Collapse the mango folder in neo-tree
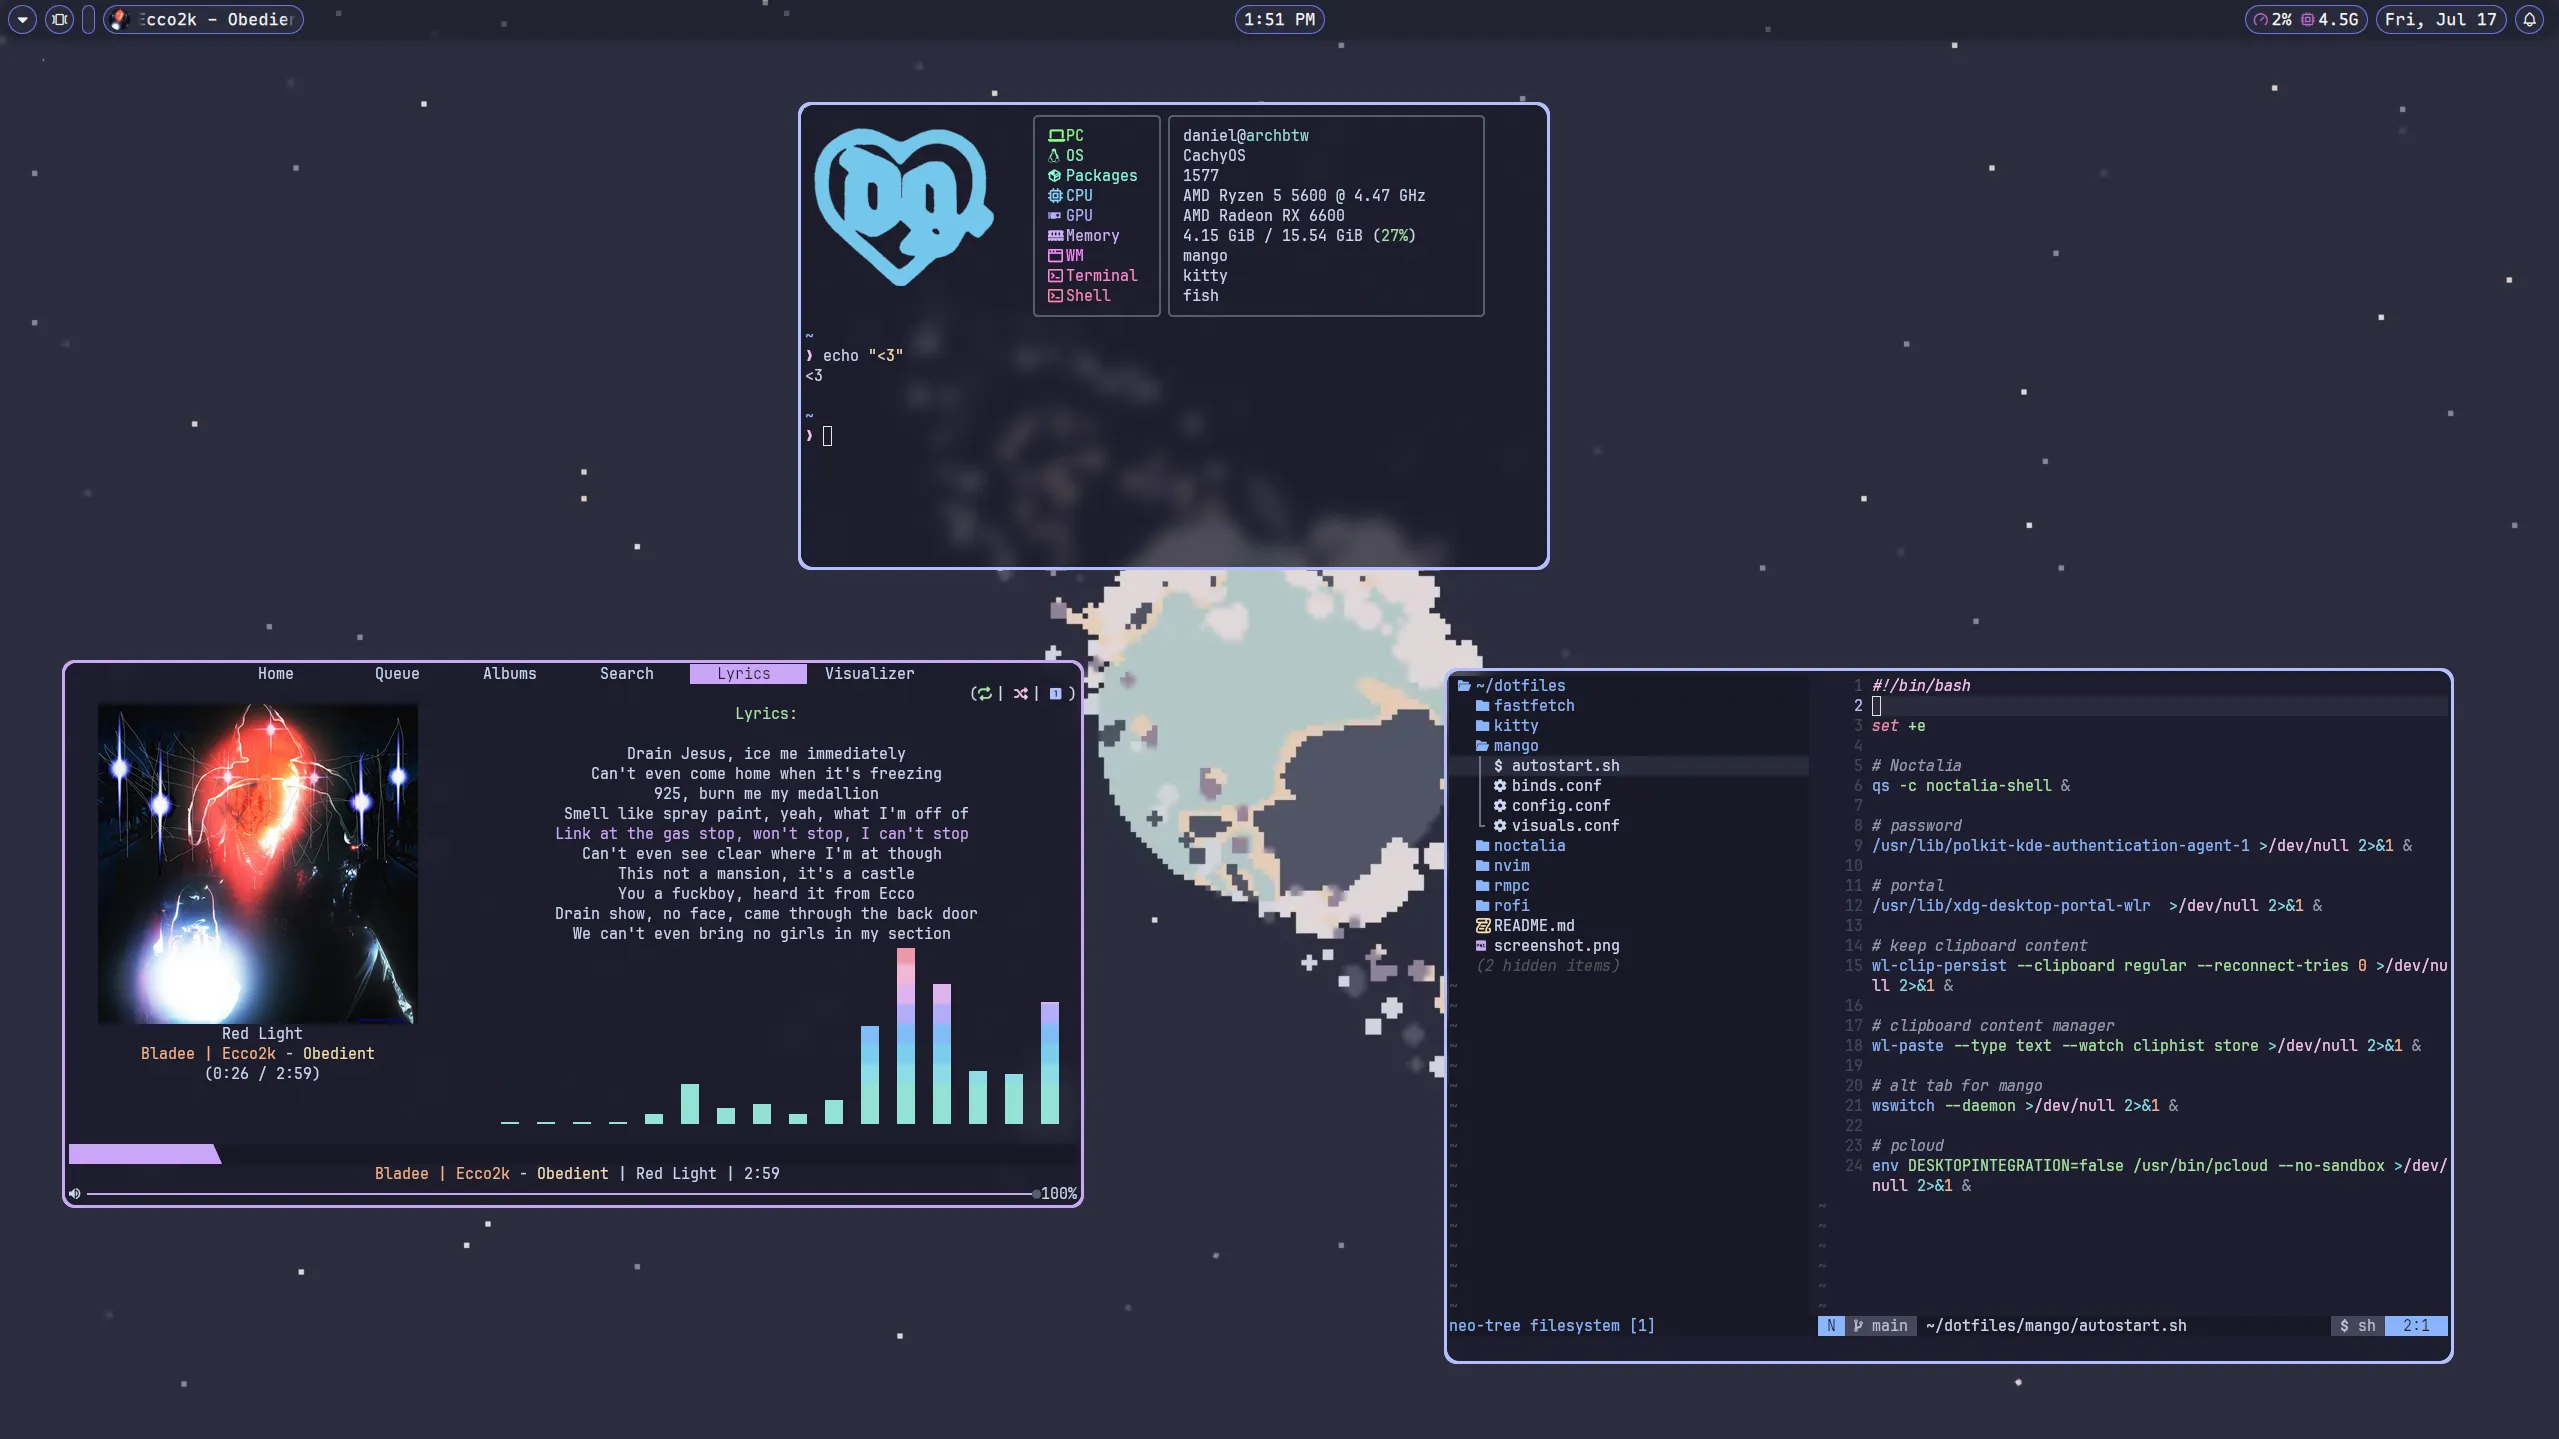 coord(1506,746)
